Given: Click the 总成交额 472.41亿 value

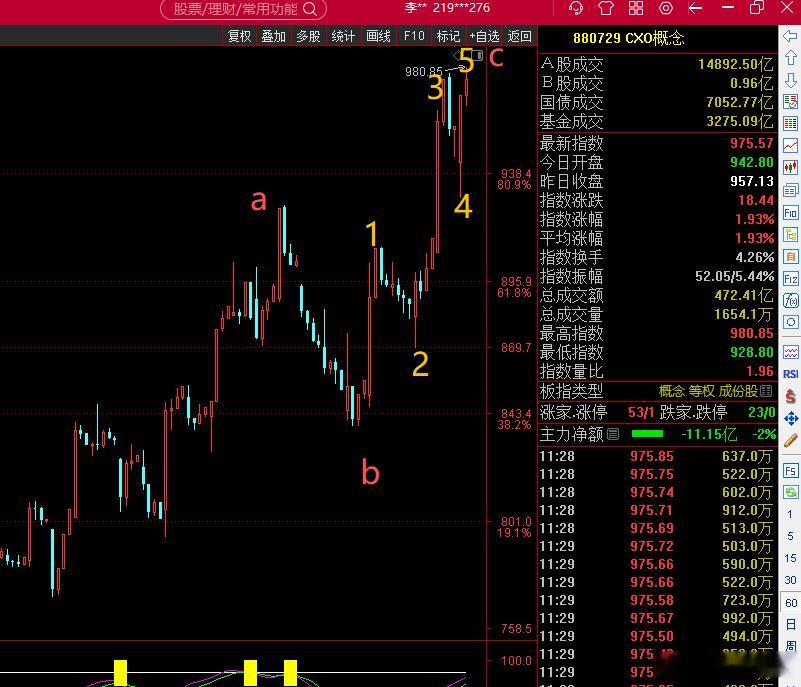Looking at the screenshot, I should coord(744,295).
